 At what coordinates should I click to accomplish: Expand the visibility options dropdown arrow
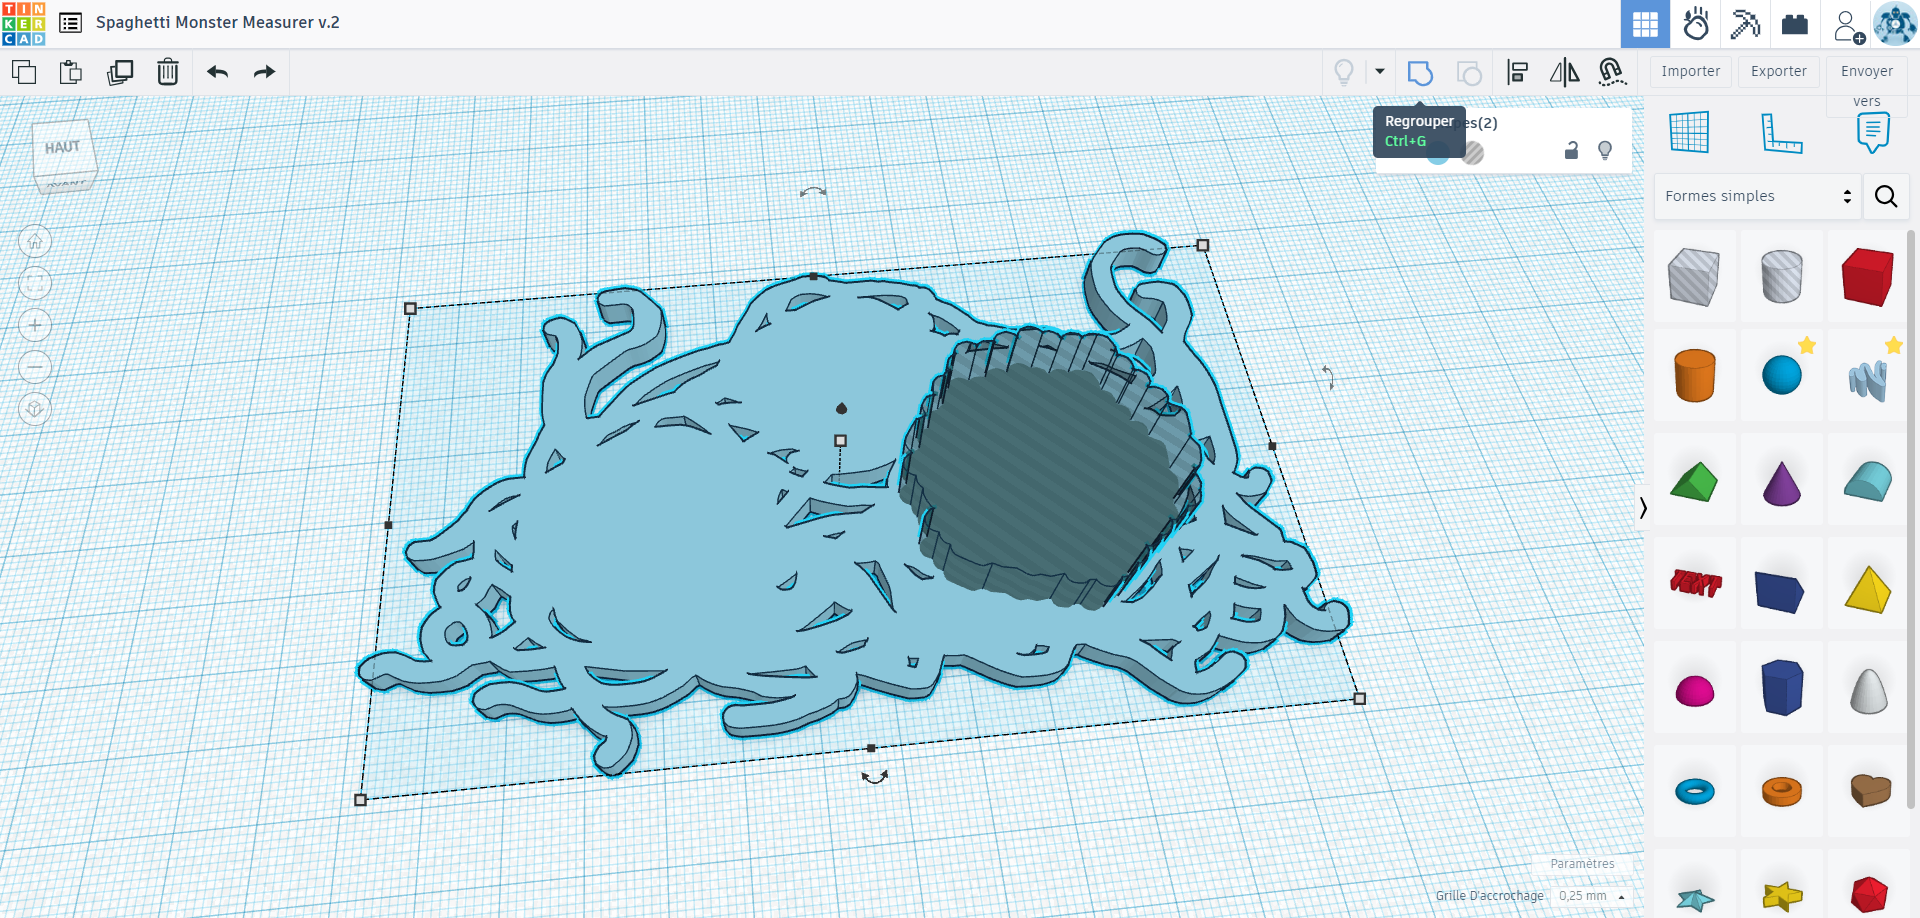click(x=1380, y=72)
